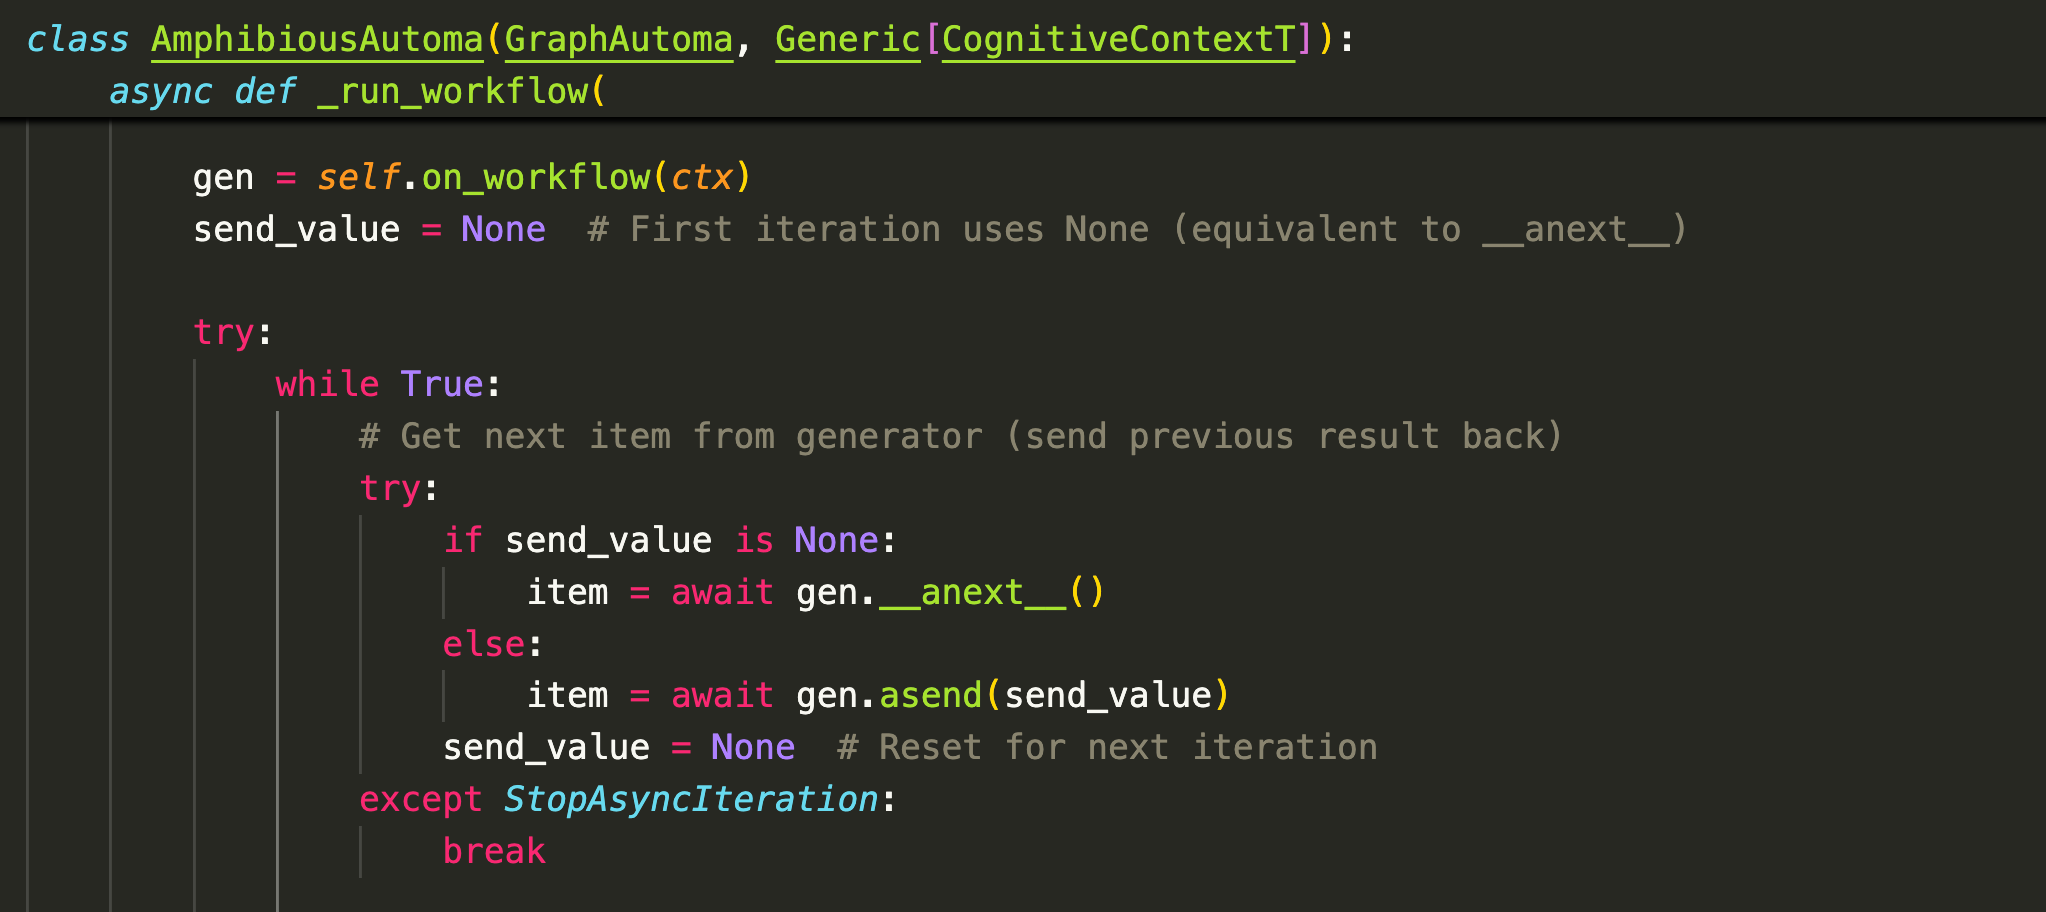Click the Generic base class reference
This screenshot has height=912, width=2046.
pos(847,40)
